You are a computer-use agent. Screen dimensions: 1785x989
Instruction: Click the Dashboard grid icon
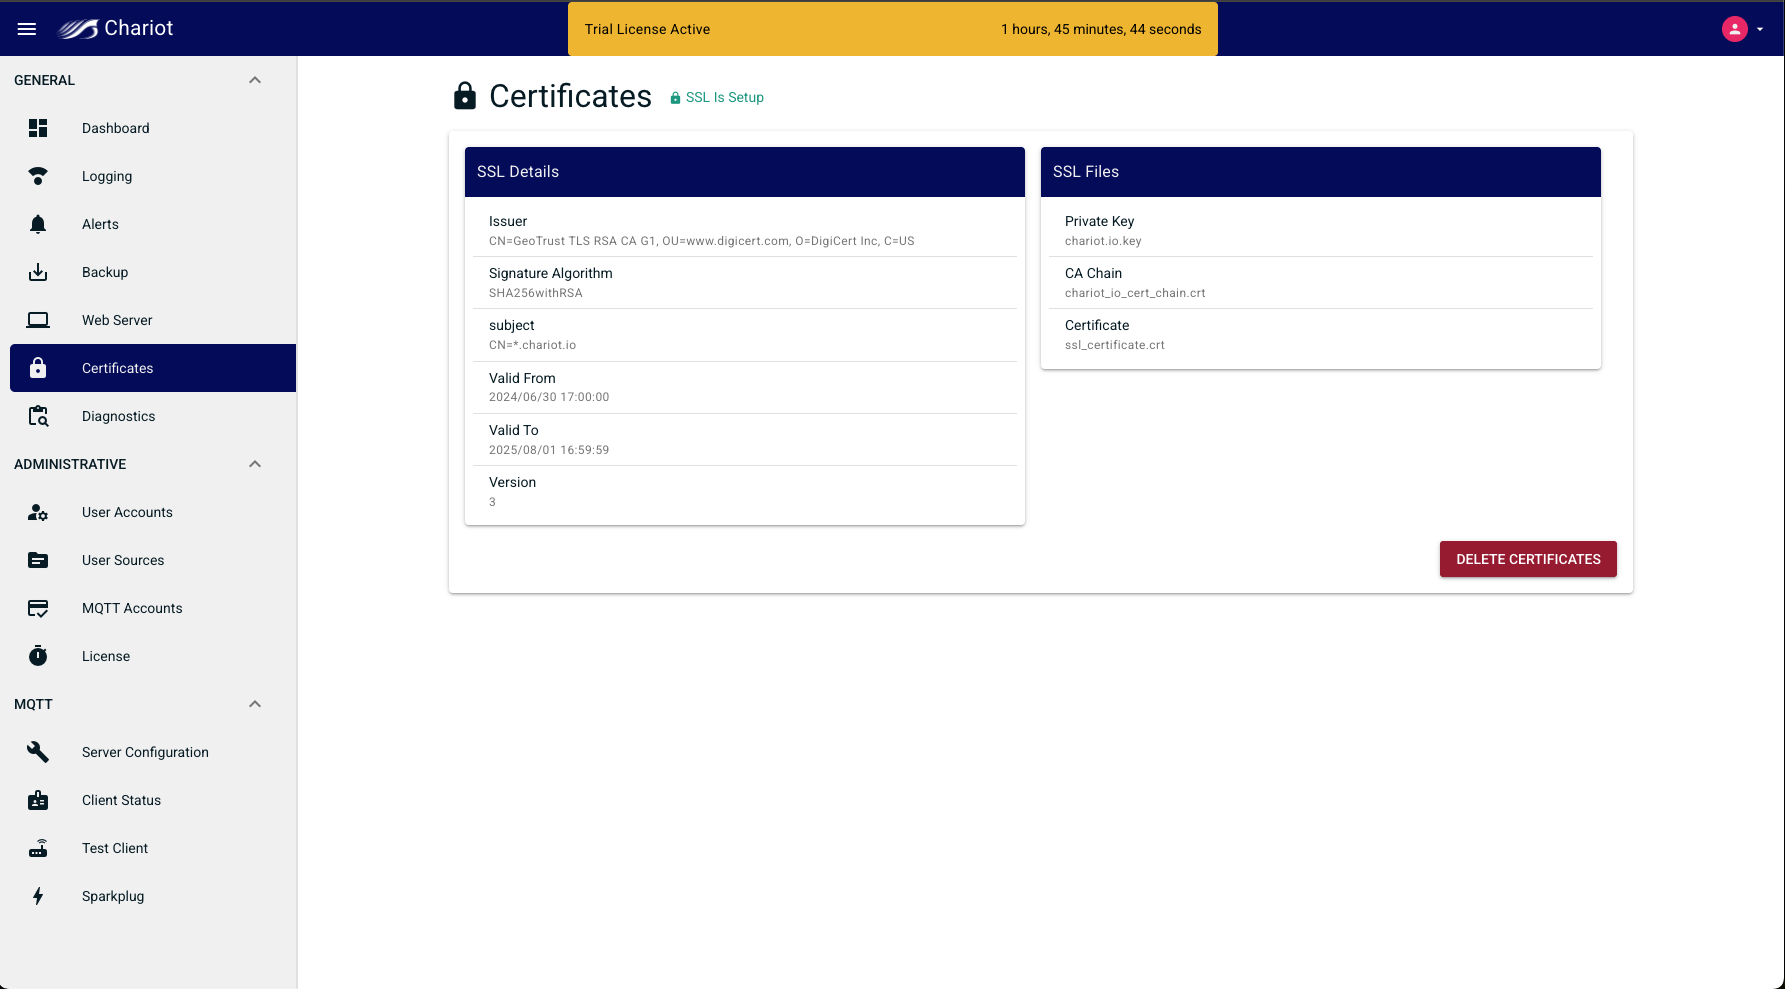[38, 128]
